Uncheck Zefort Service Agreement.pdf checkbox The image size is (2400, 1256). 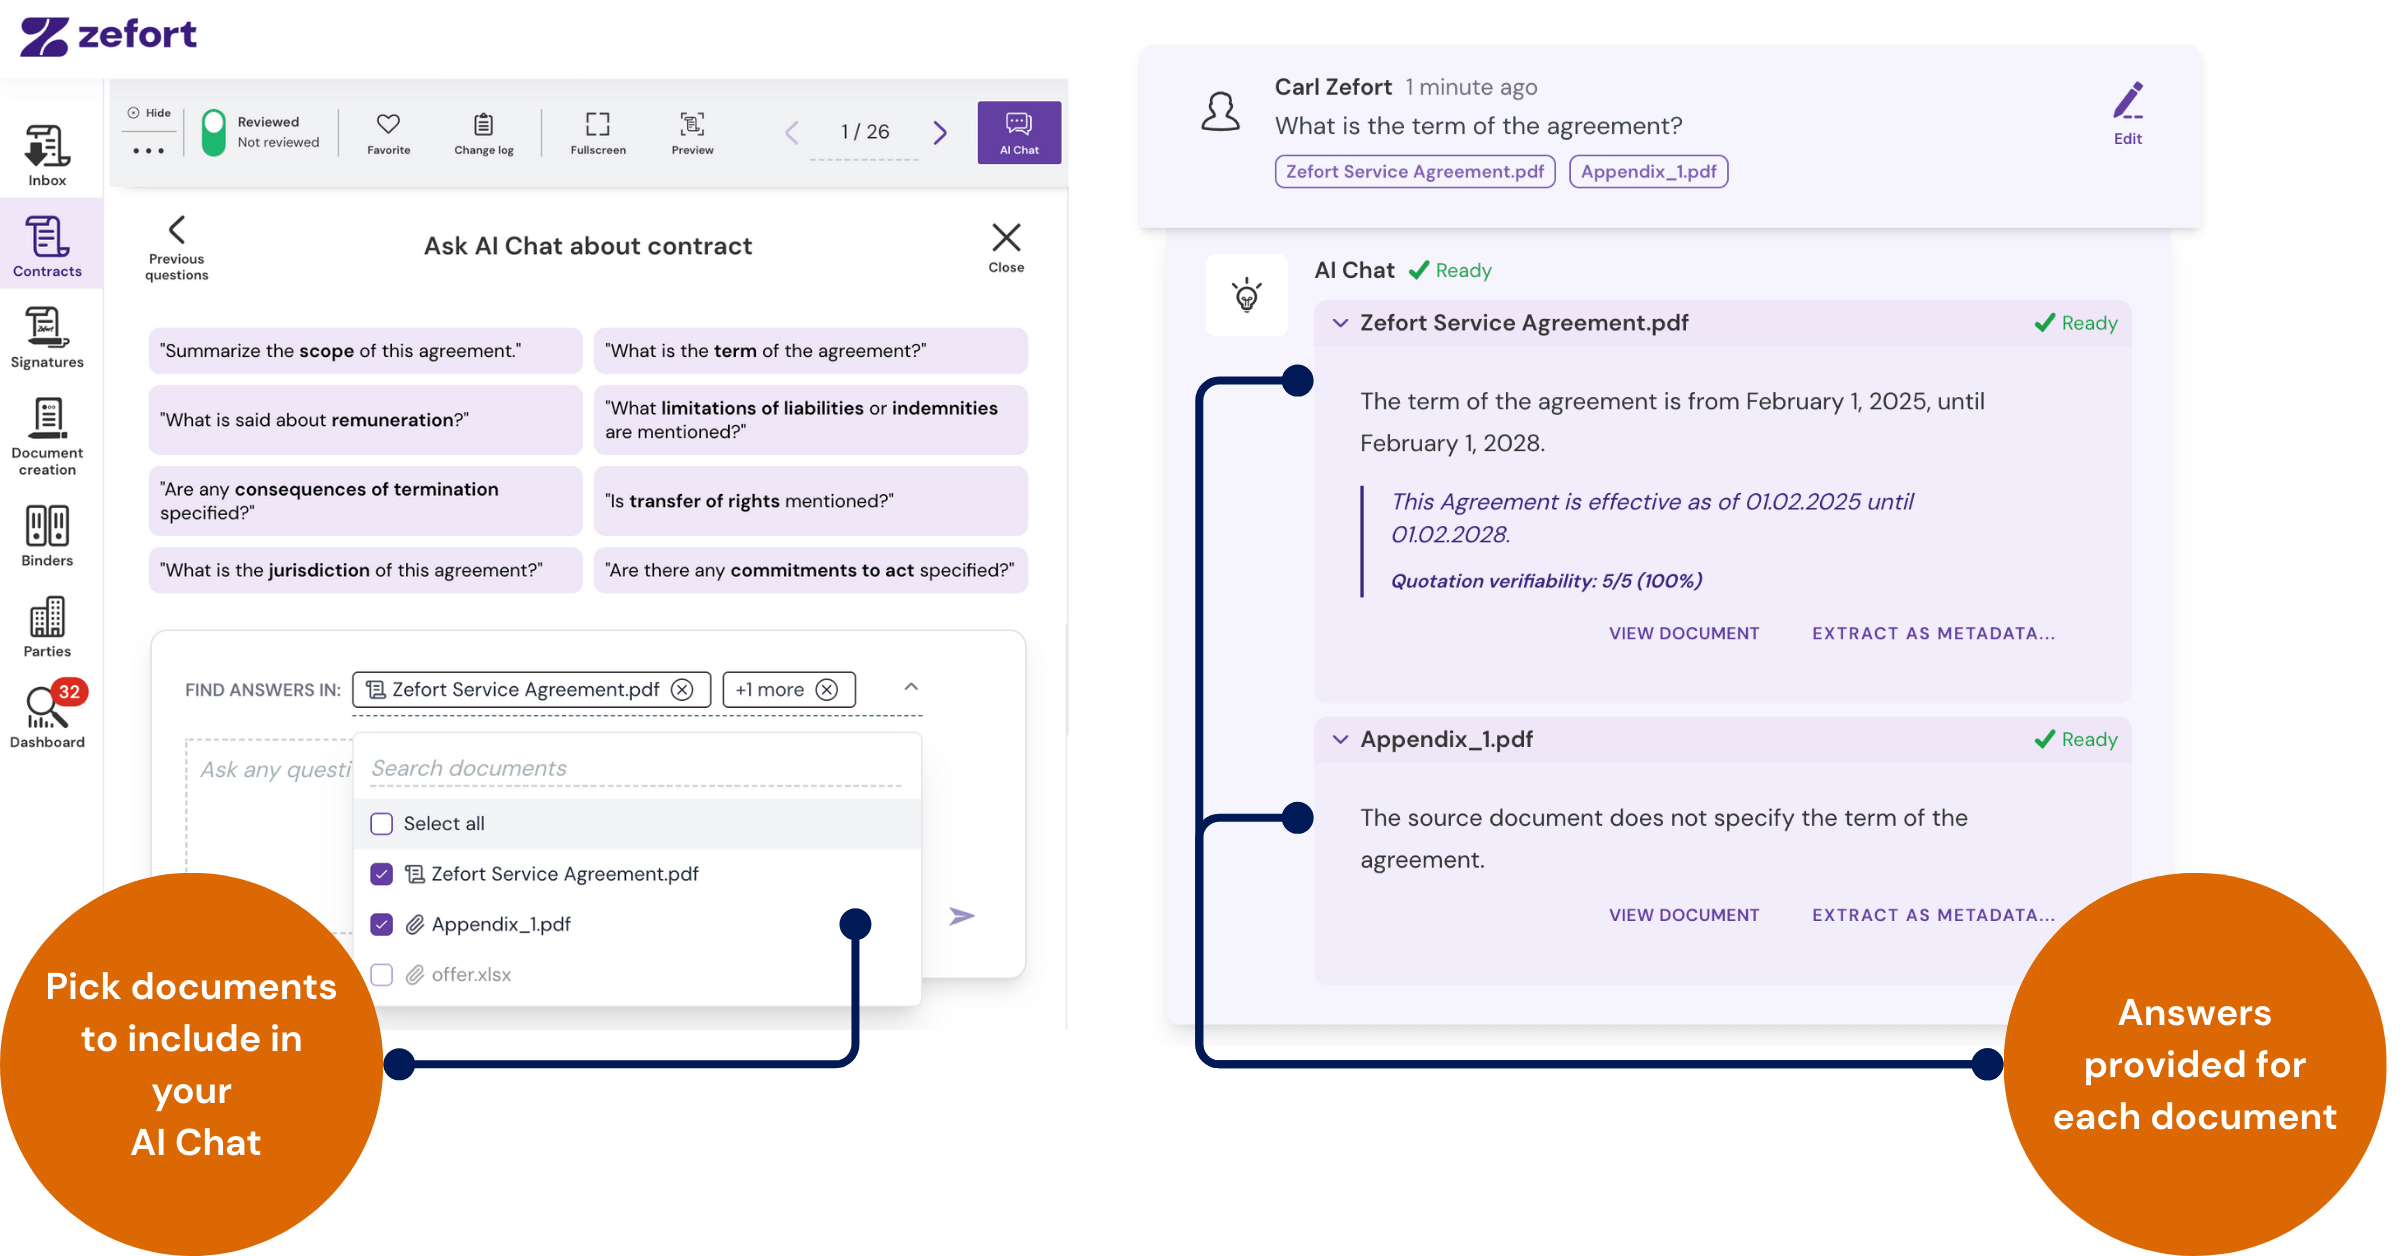click(381, 874)
